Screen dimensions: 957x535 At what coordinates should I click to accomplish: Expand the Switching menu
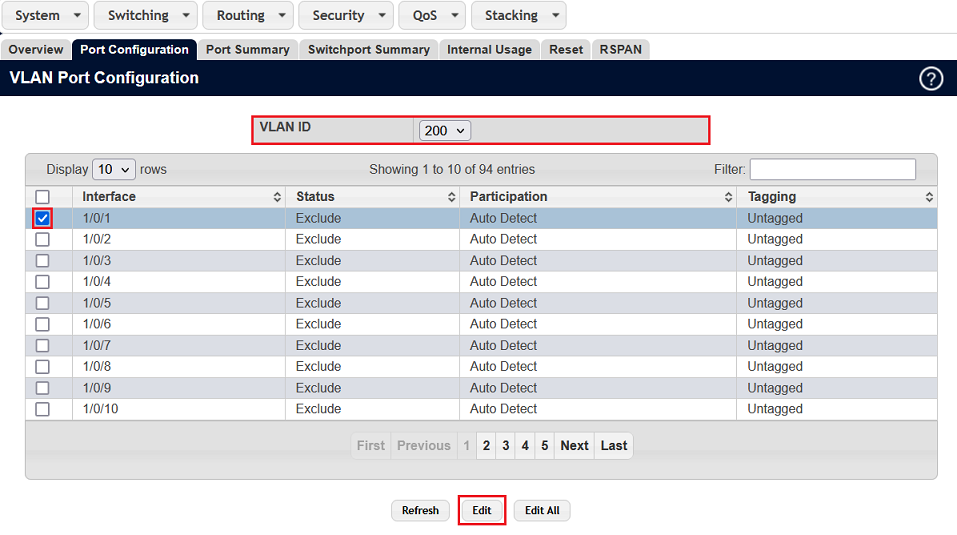pos(146,16)
